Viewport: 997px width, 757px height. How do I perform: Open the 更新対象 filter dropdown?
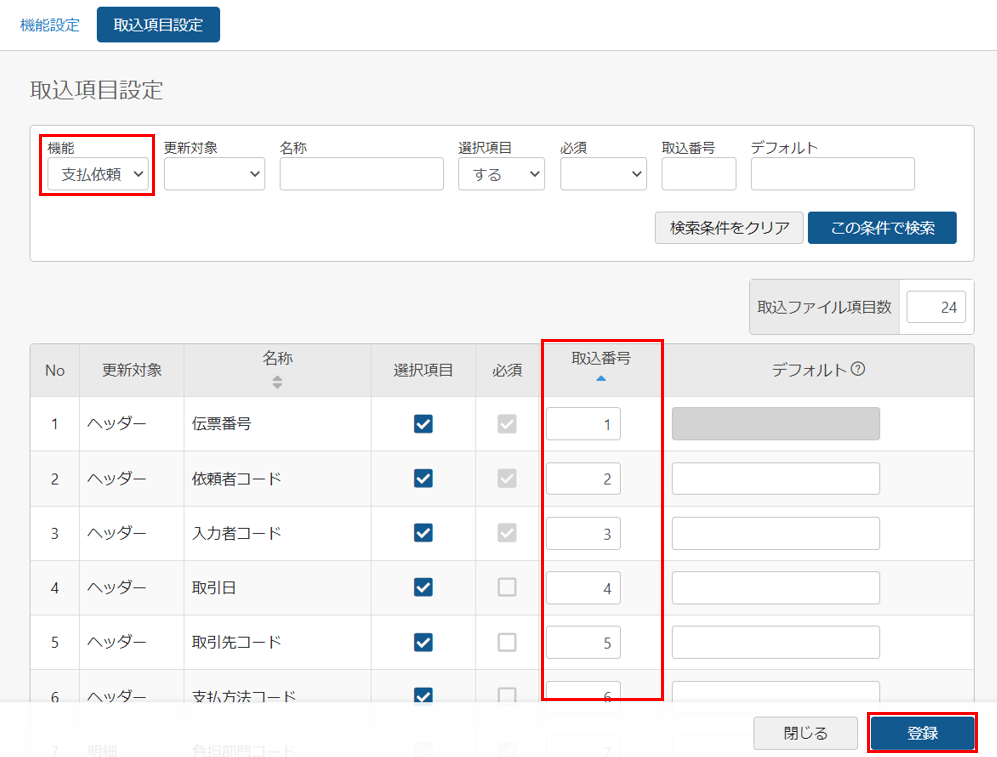pos(214,174)
